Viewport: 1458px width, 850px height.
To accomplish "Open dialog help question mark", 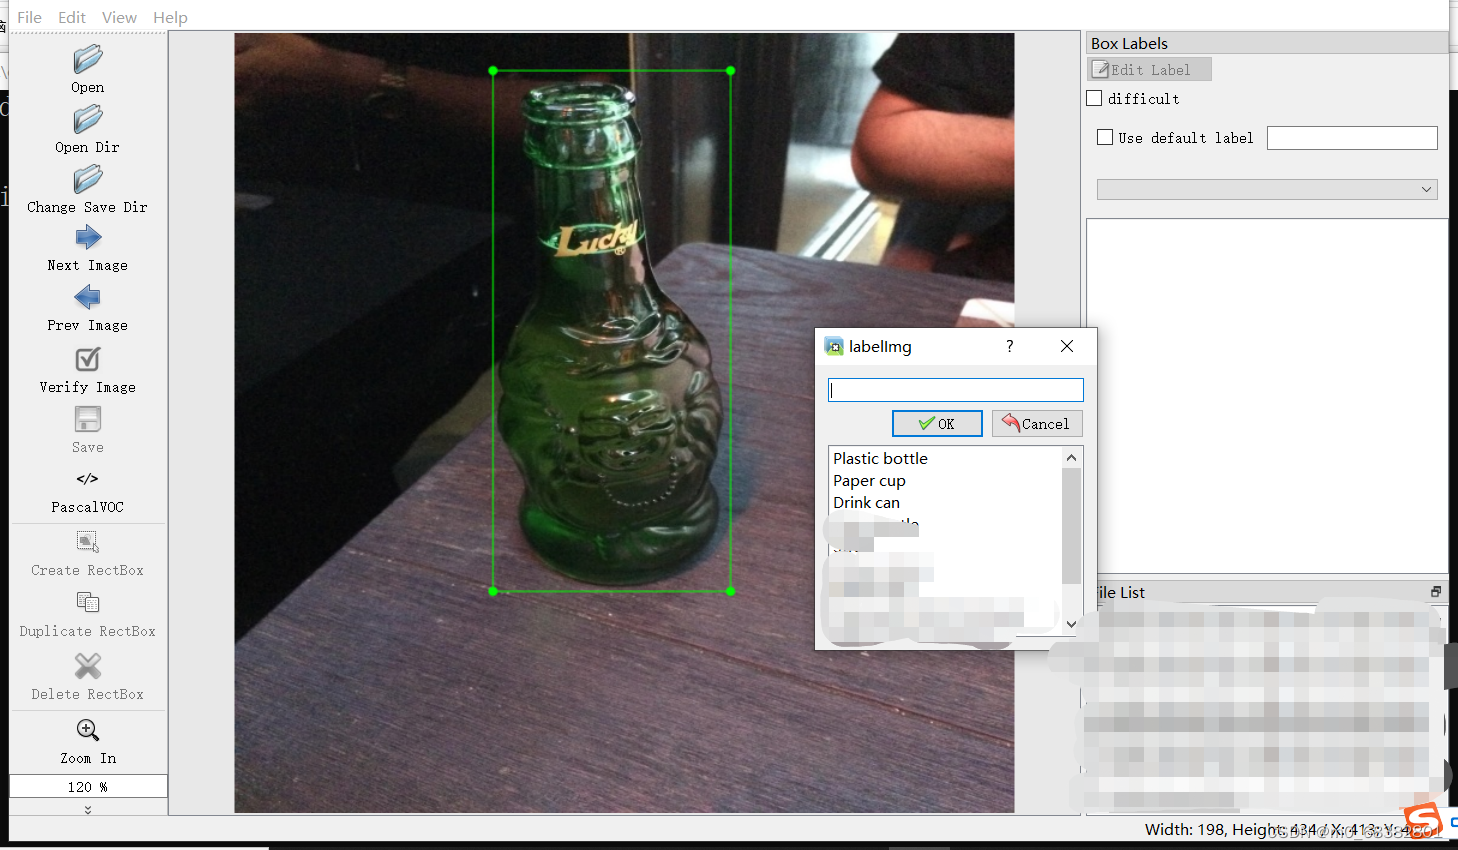I will tap(1010, 346).
